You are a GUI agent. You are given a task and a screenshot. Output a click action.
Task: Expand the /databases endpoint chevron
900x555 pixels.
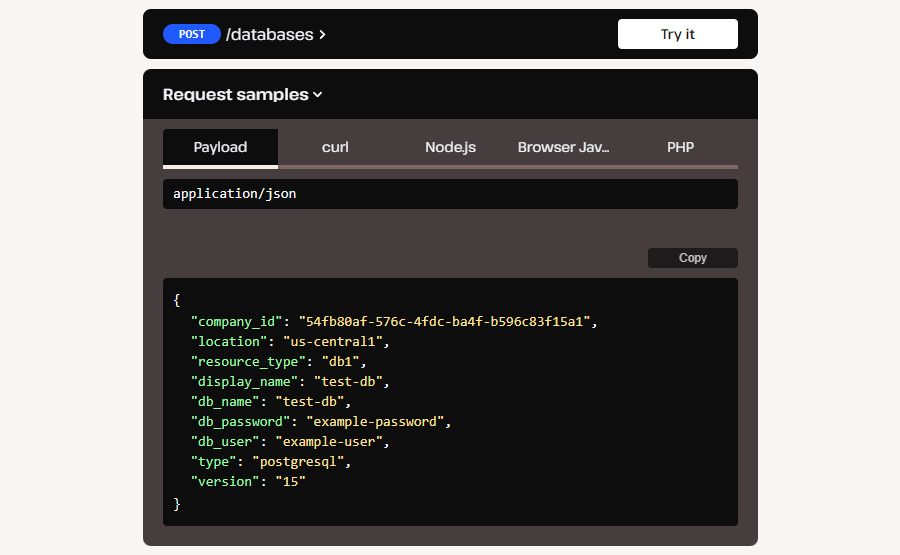(x=322, y=35)
